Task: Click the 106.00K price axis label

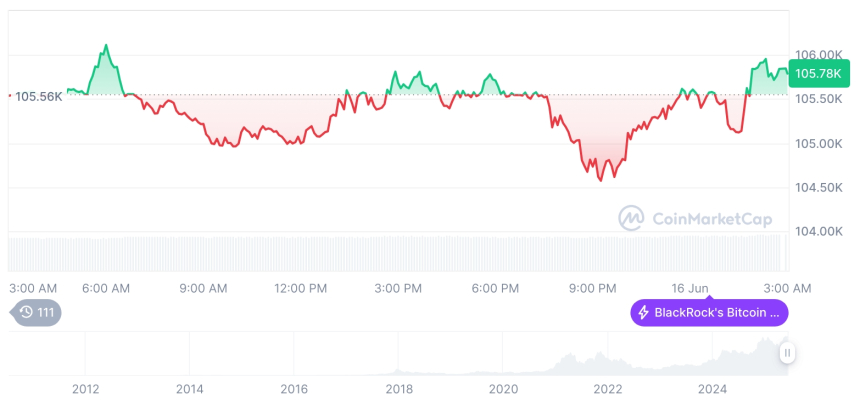Action: click(819, 54)
